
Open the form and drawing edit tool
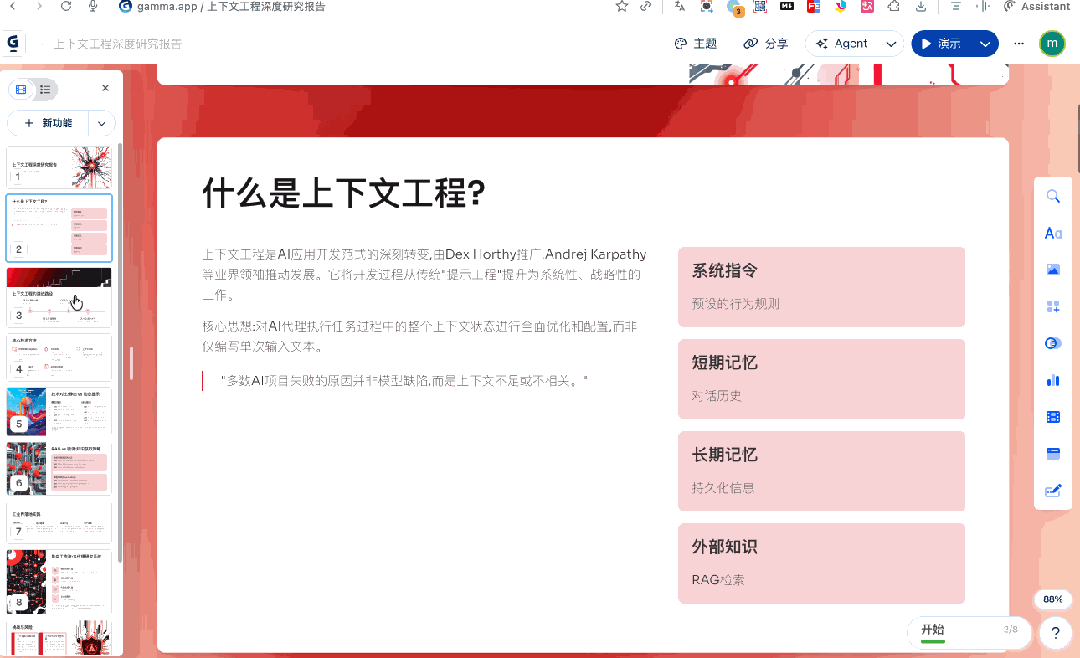tap(1052, 490)
